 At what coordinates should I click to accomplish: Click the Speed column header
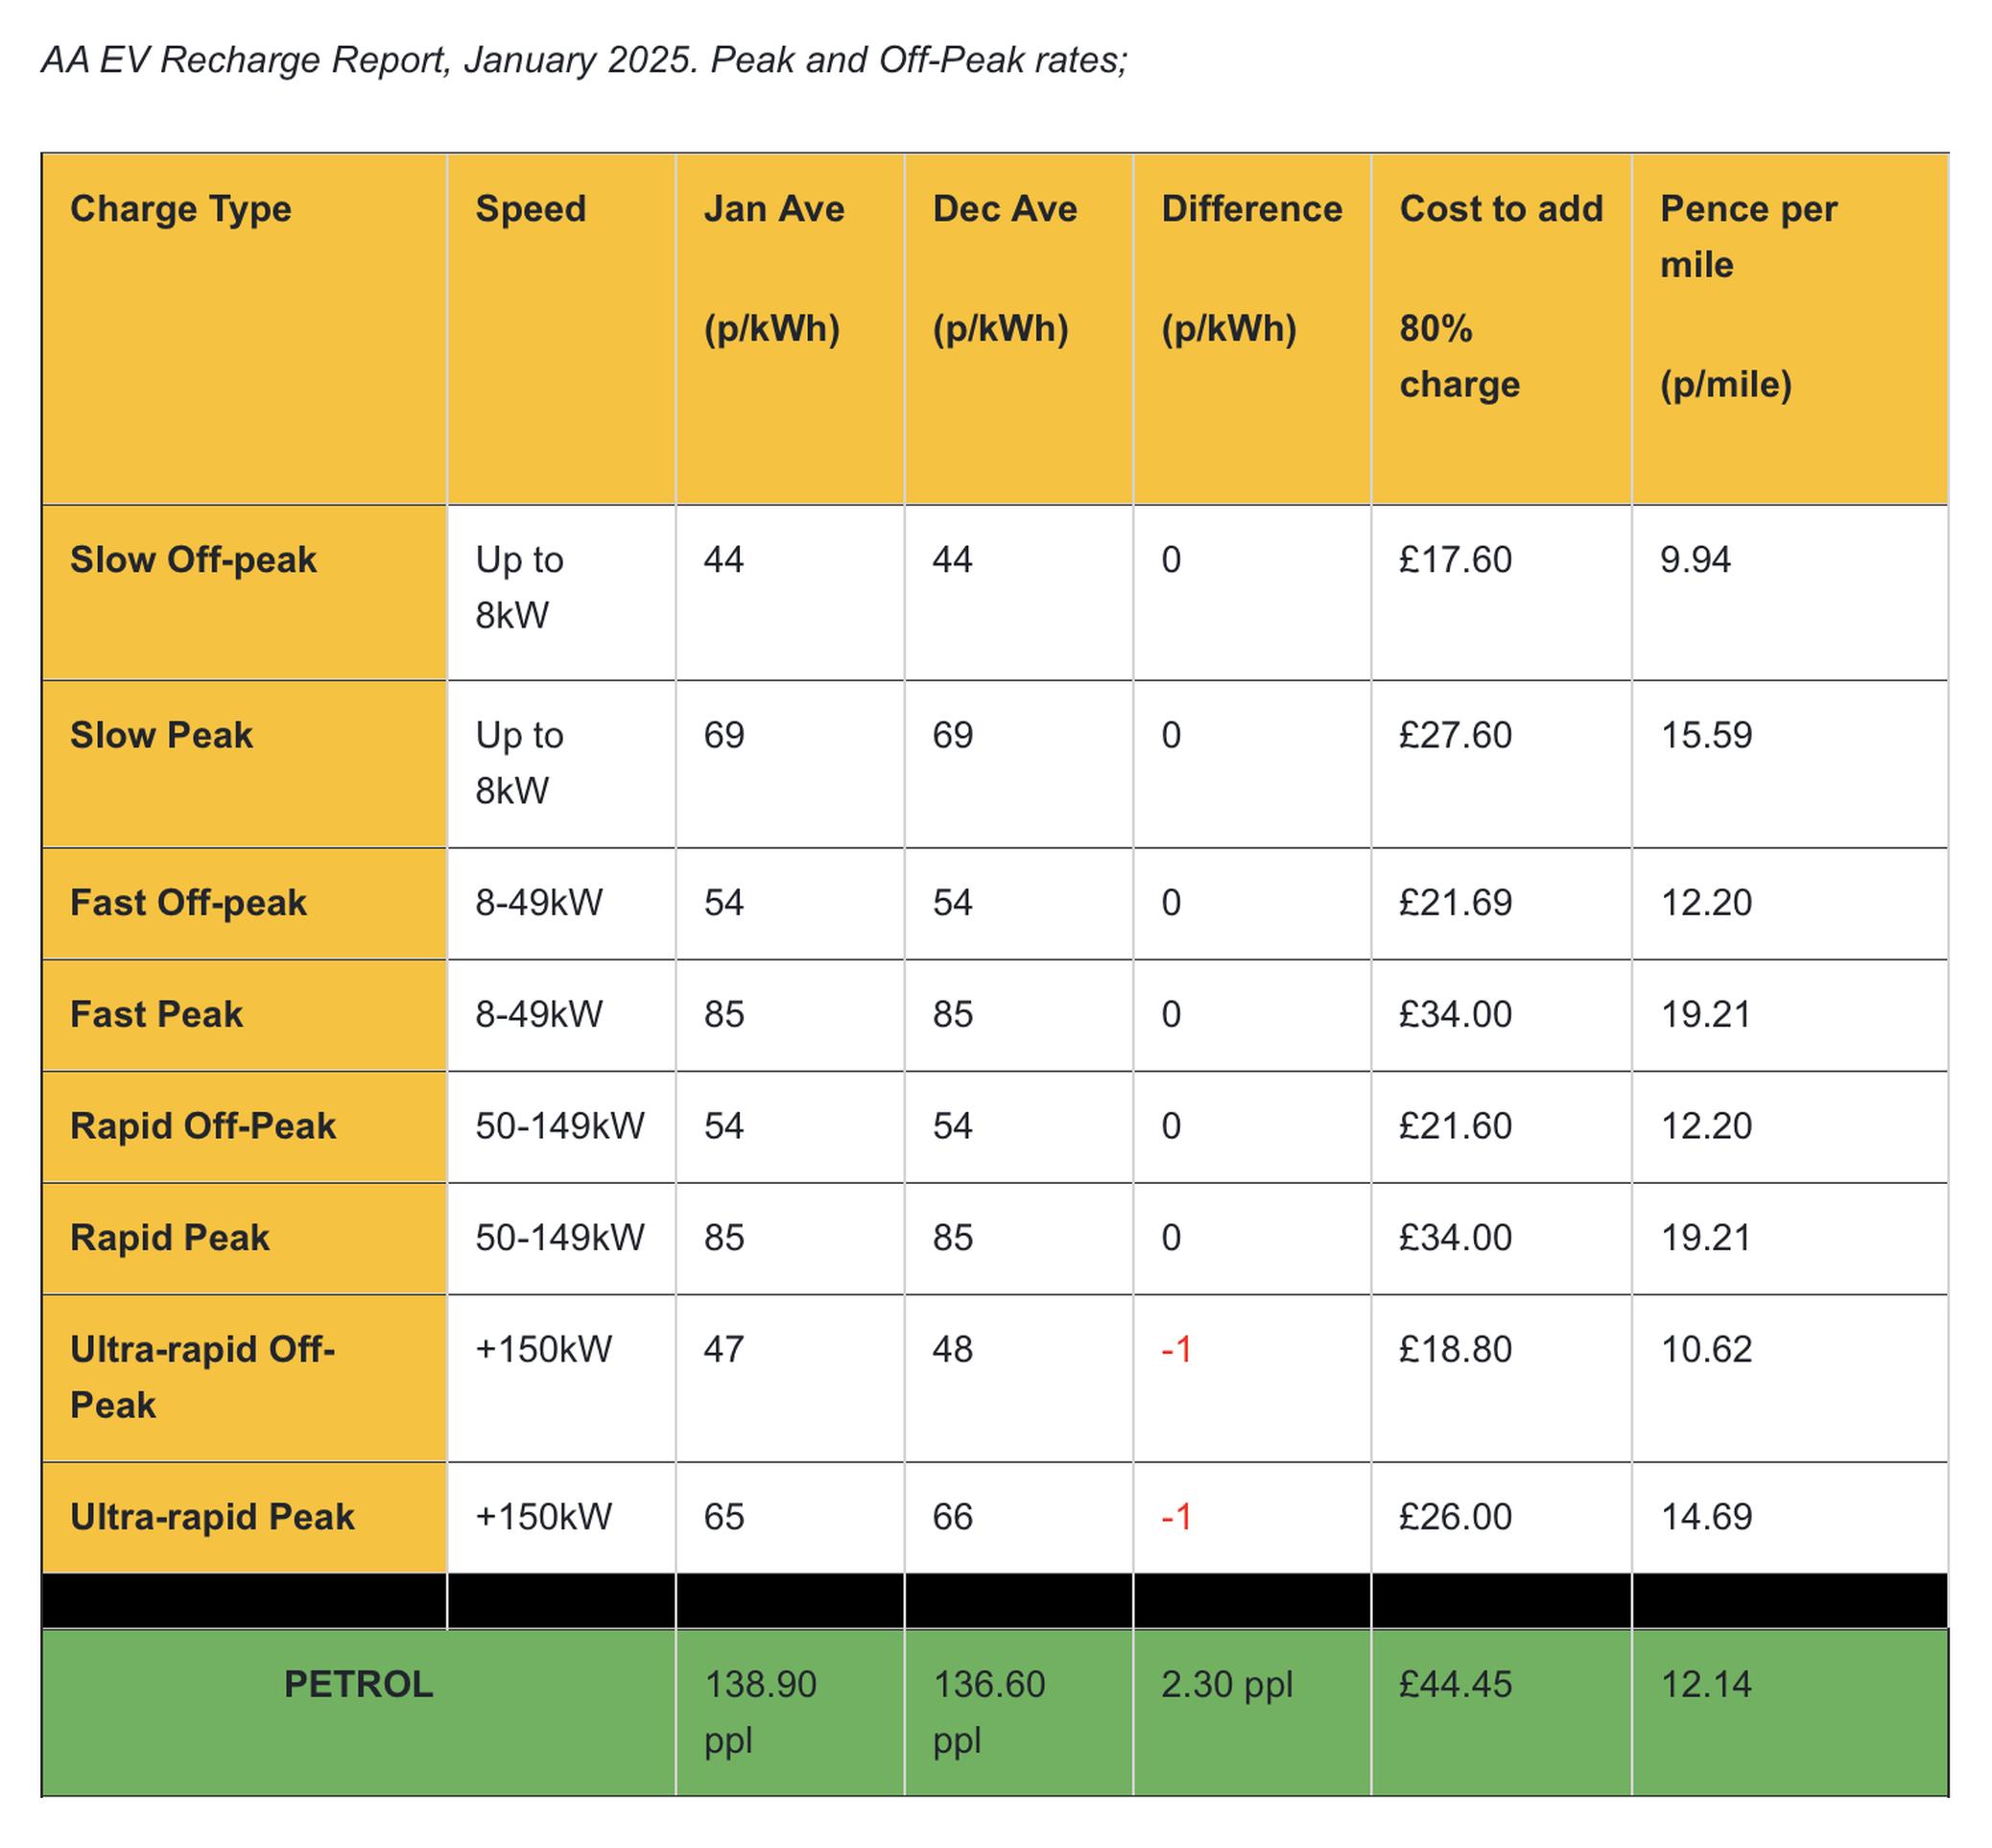(x=530, y=209)
